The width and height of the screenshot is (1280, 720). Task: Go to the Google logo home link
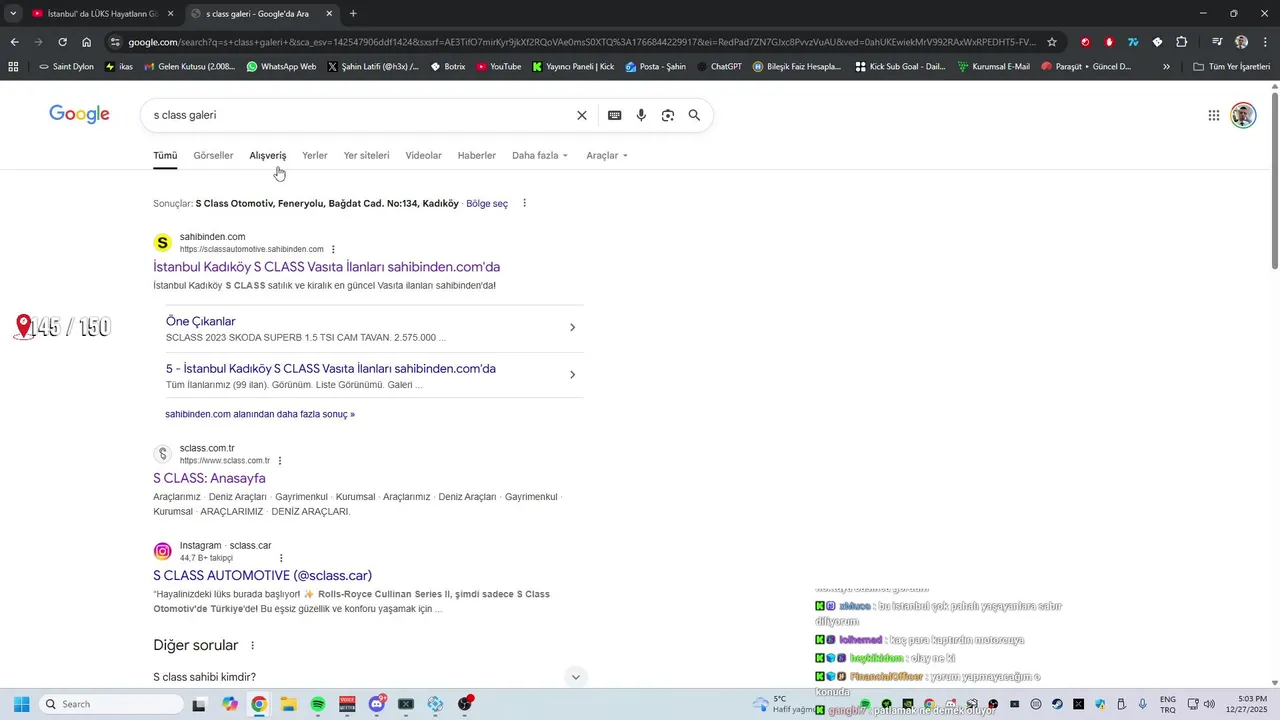(79, 114)
